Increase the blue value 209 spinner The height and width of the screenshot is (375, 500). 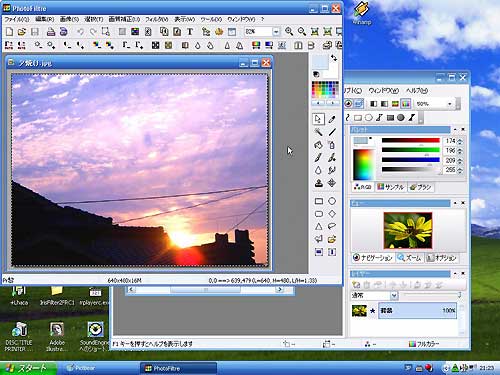pyautogui.click(x=460, y=159)
